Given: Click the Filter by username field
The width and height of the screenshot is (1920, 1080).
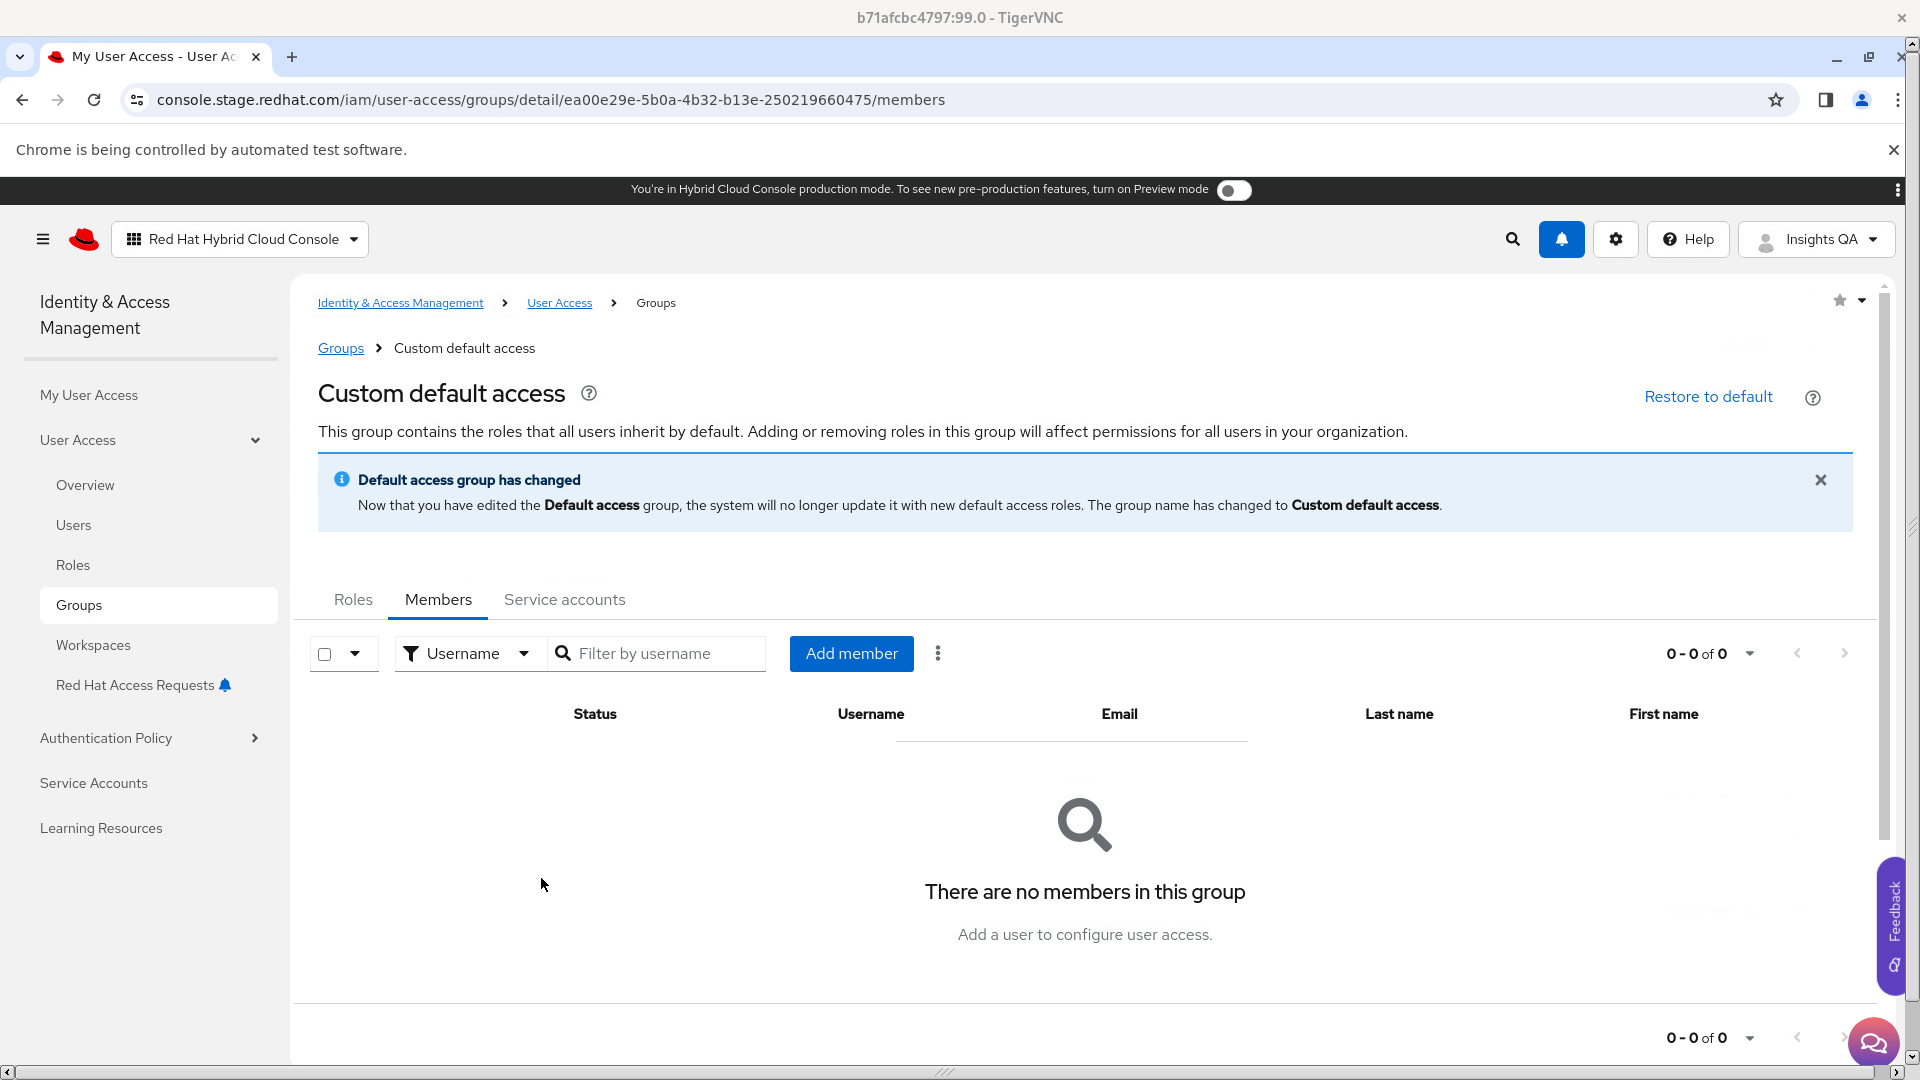Looking at the screenshot, I should [x=665, y=653].
